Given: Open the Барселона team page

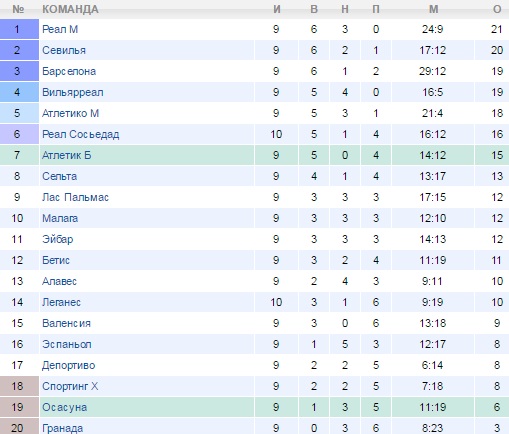Looking at the screenshot, I should (x=69, y=71).
